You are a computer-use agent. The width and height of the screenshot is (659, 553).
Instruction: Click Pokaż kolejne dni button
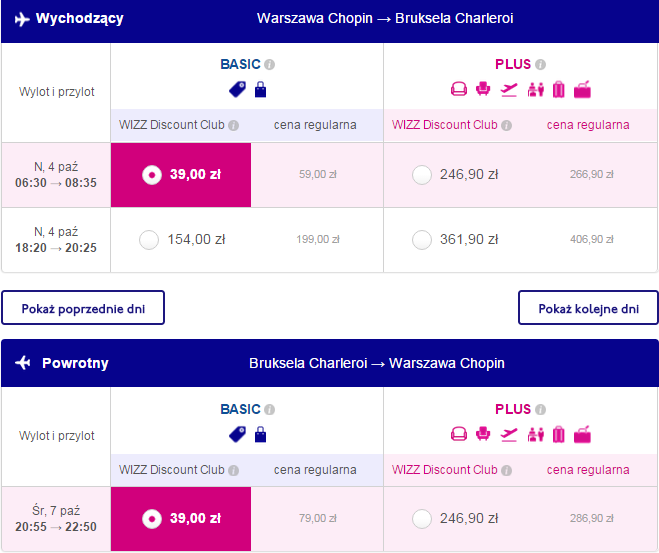point(588,308)
